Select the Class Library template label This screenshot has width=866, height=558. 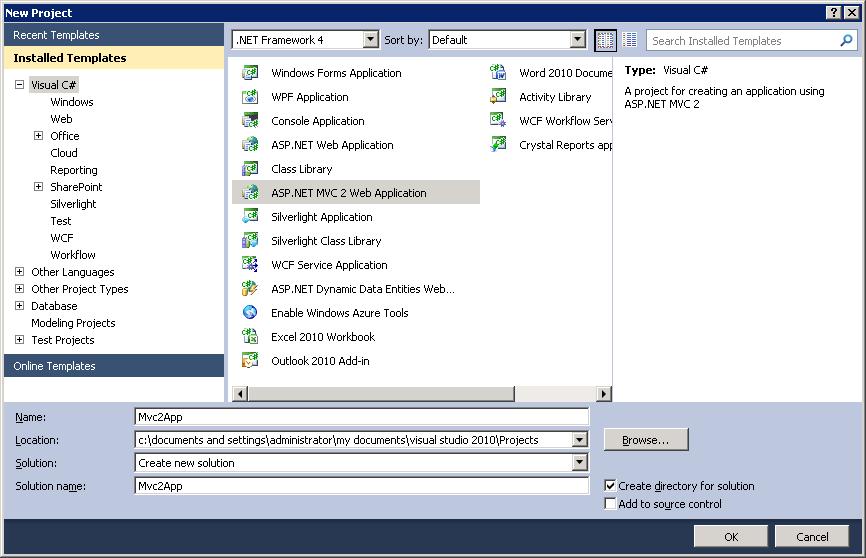point(302,169)
